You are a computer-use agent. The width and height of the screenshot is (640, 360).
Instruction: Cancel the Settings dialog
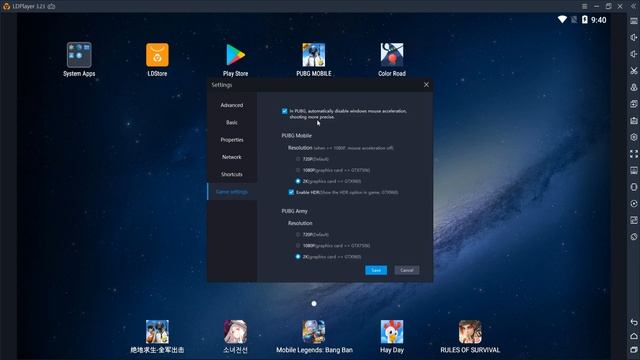coord(407,270)
